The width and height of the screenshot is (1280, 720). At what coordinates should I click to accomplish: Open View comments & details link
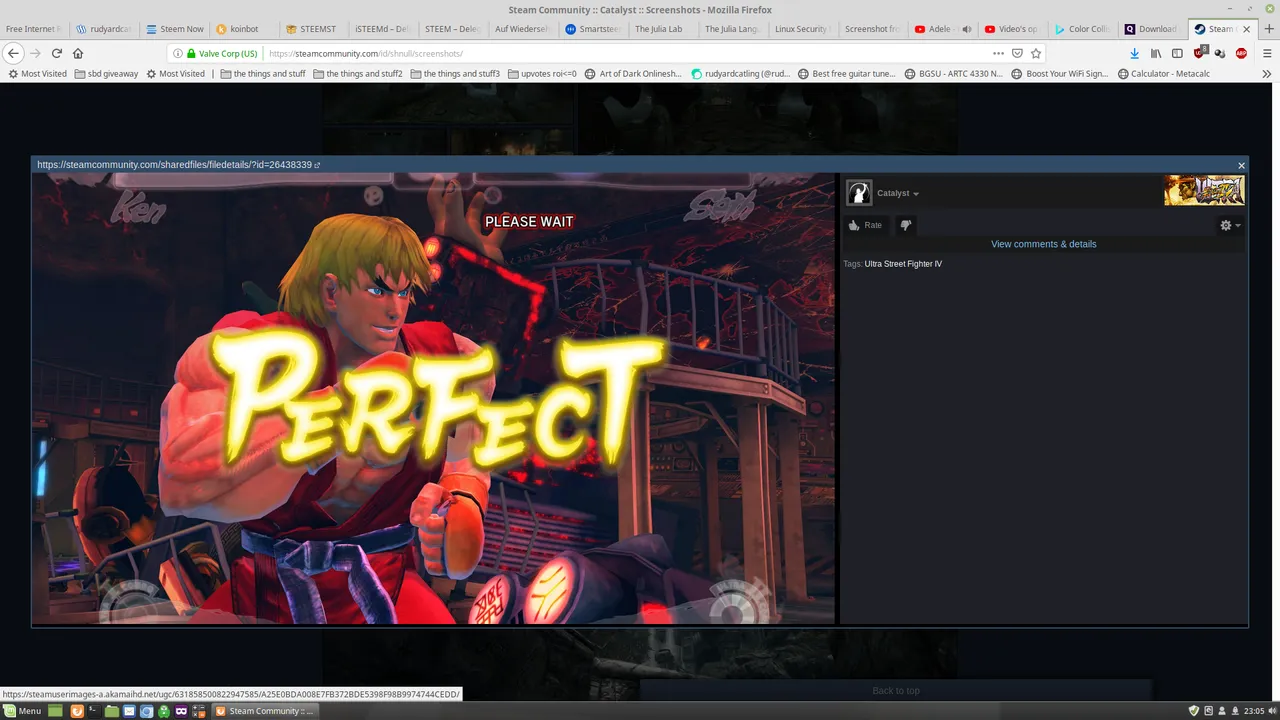[1043, 244]
